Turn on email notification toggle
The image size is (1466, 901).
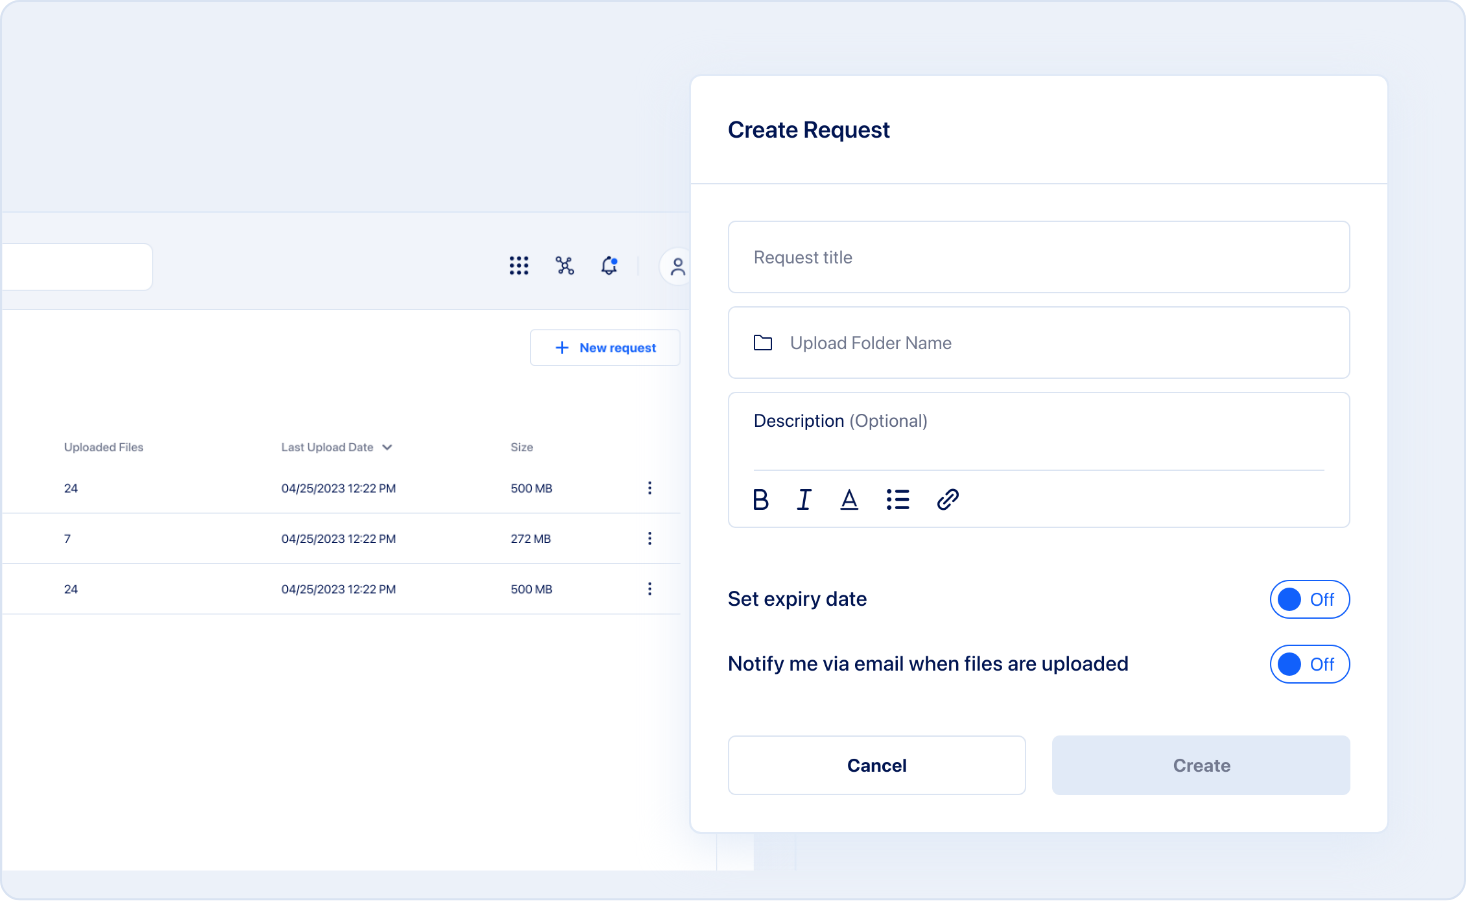coord(1309,665)
